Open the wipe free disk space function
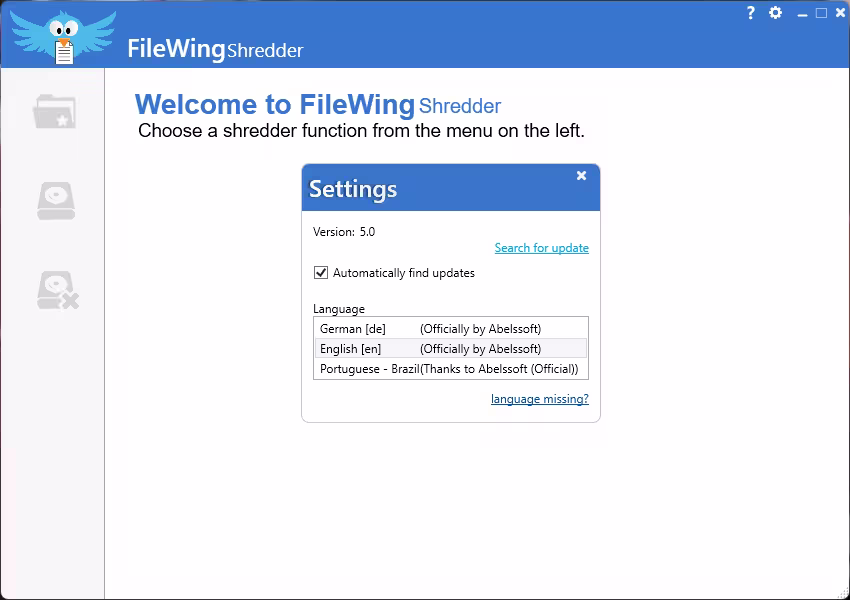The image size is (850, 600). pyautogui.click(x=57, y=290)
